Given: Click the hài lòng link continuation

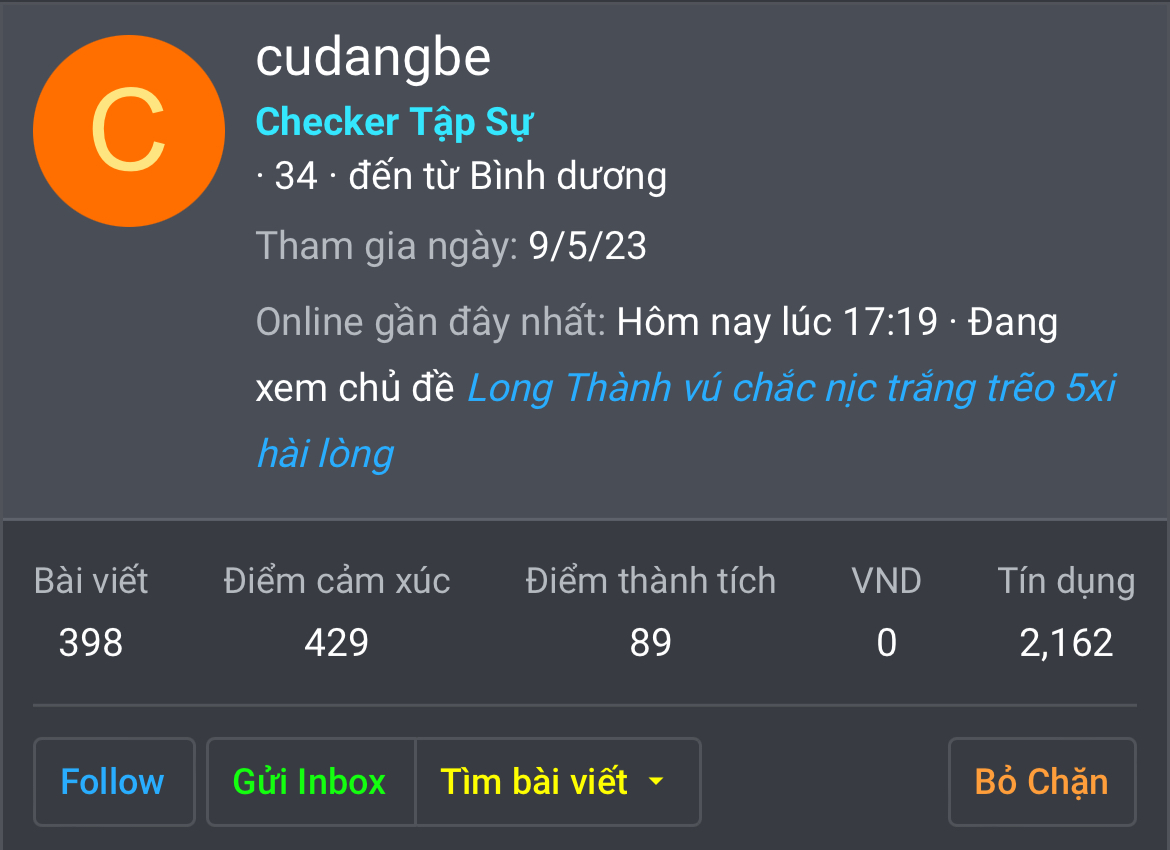Looking at the screenshot, I should [x=325, y=454].
